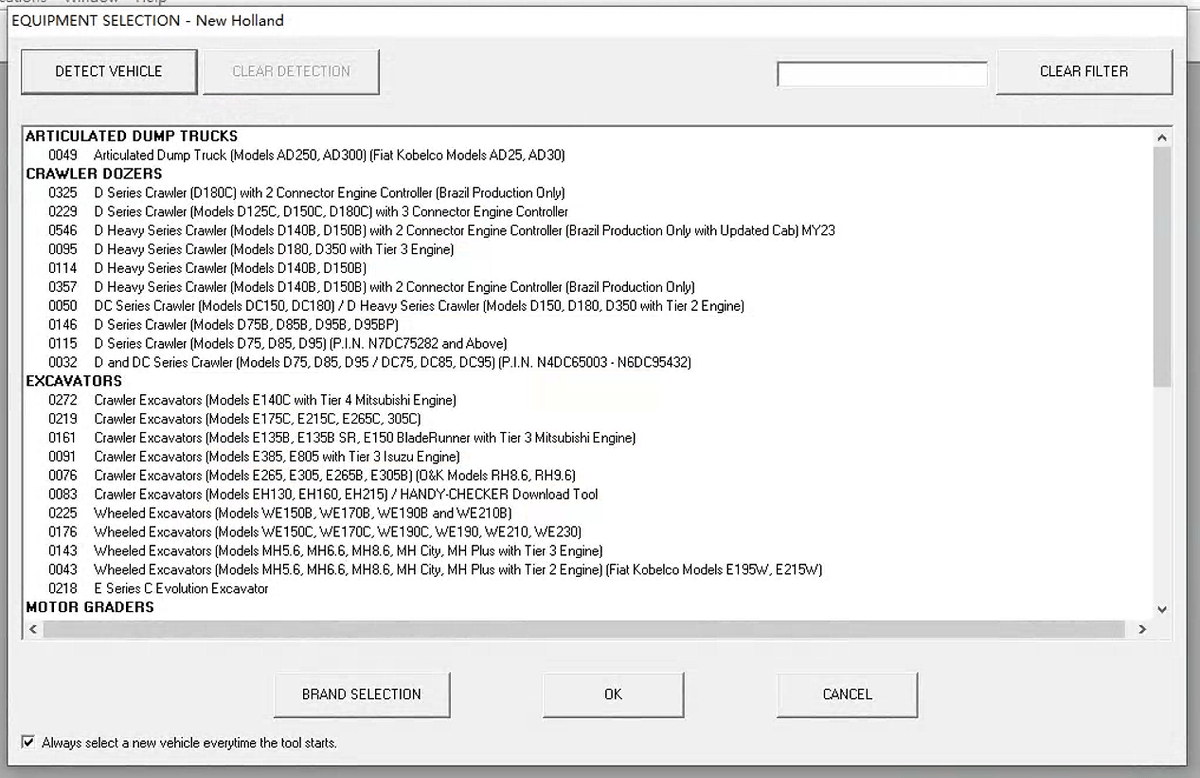Confirm selection with the OK button
Screen dimensions: 1200x778
pos(613,694)
